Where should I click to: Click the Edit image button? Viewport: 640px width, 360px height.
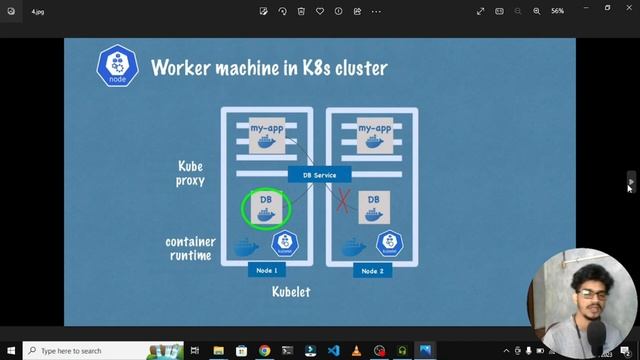264,11
